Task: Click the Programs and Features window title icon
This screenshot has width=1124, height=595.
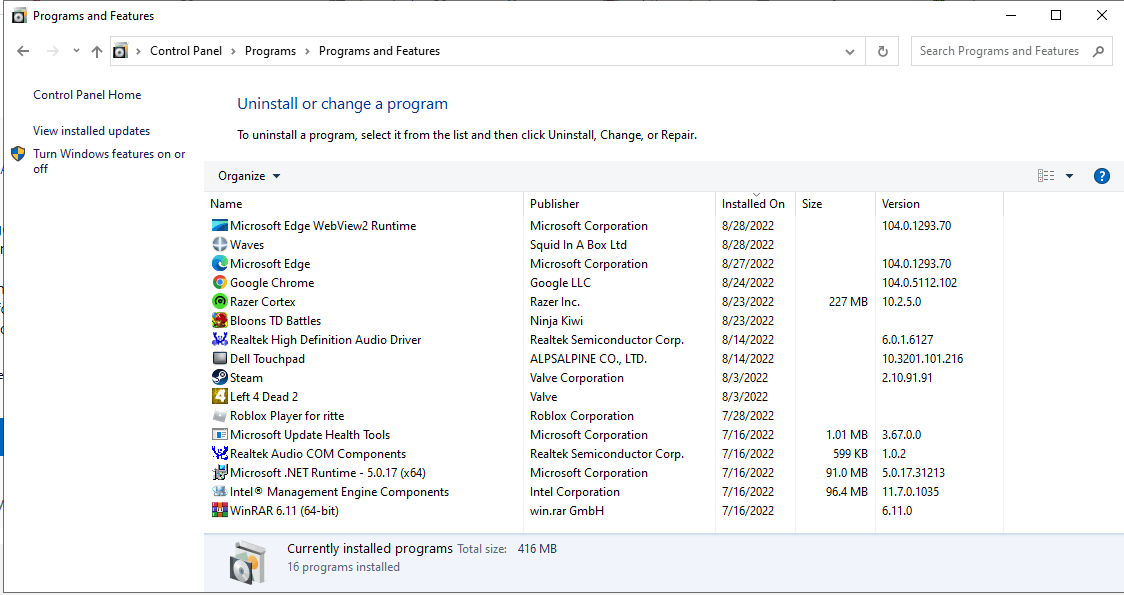Action: (x=19, y=16)
